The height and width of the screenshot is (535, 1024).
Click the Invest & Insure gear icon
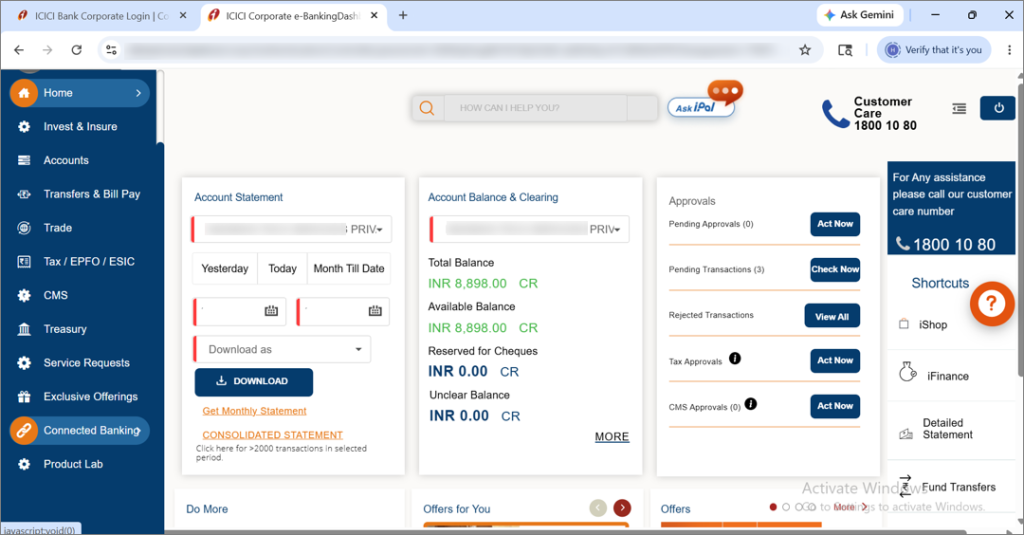pyautogui.click(x=24, y=127)
